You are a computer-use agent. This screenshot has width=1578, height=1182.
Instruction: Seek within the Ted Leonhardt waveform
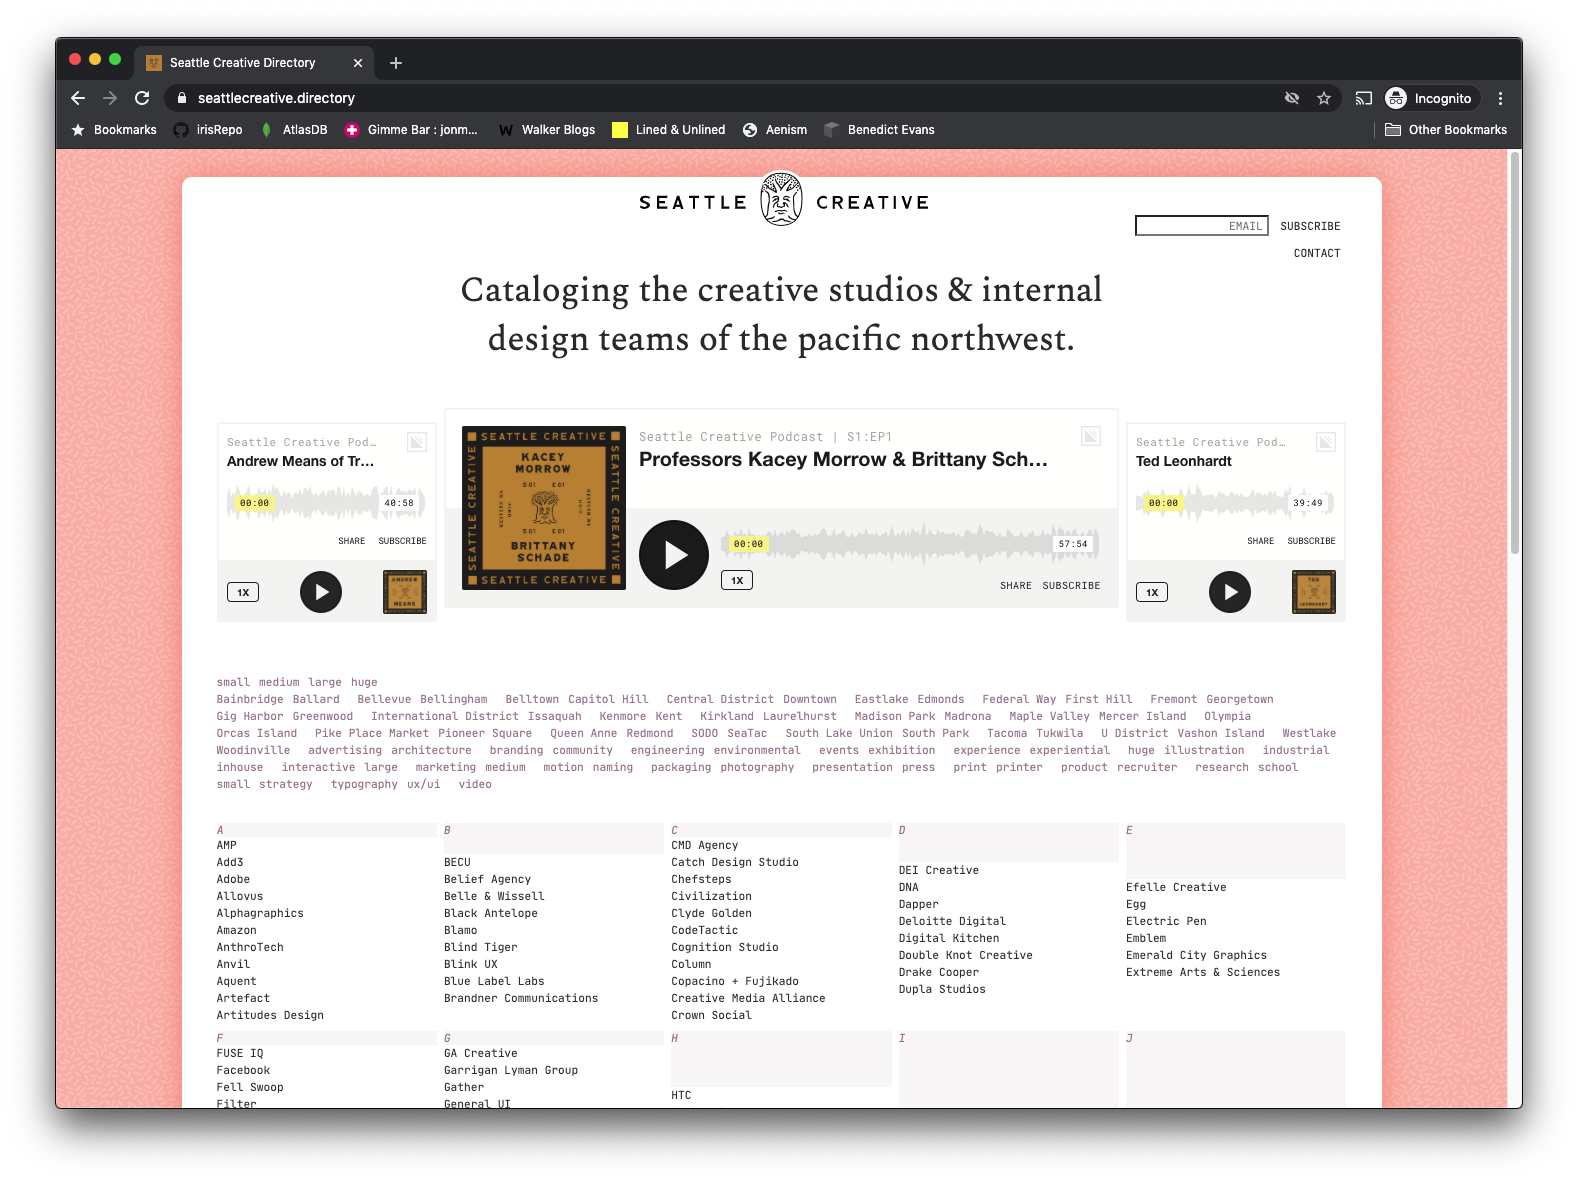tap(1236, 503)
